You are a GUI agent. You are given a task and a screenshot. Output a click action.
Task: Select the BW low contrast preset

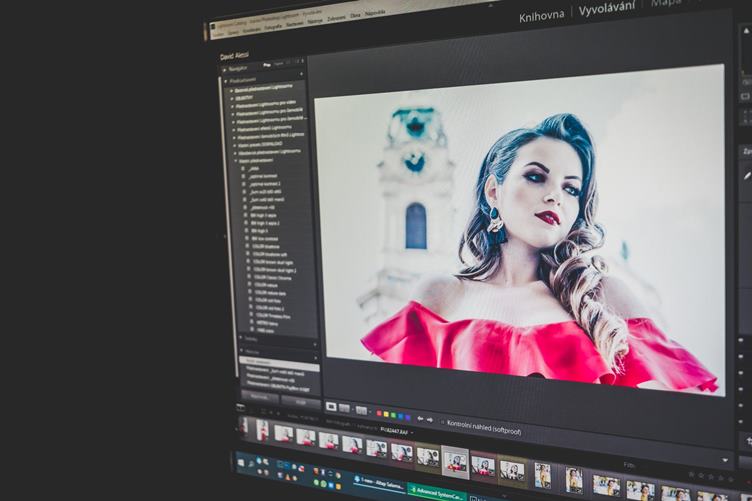pyautogui.click(x=264, y=239)
